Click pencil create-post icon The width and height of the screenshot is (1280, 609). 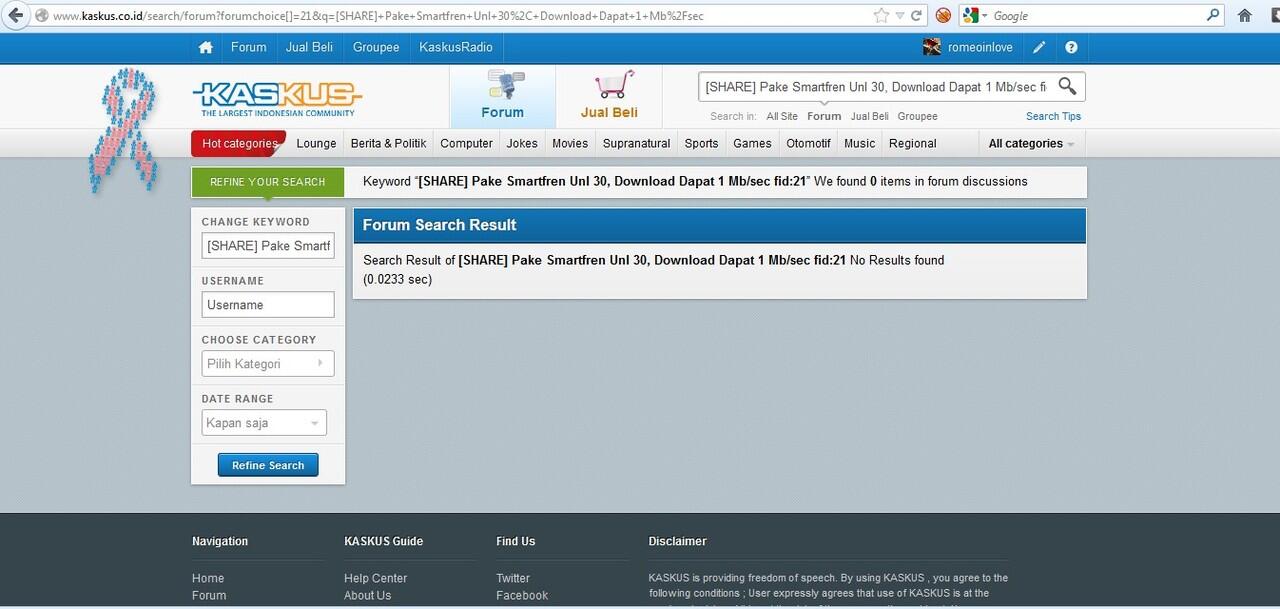point(1040,47)
